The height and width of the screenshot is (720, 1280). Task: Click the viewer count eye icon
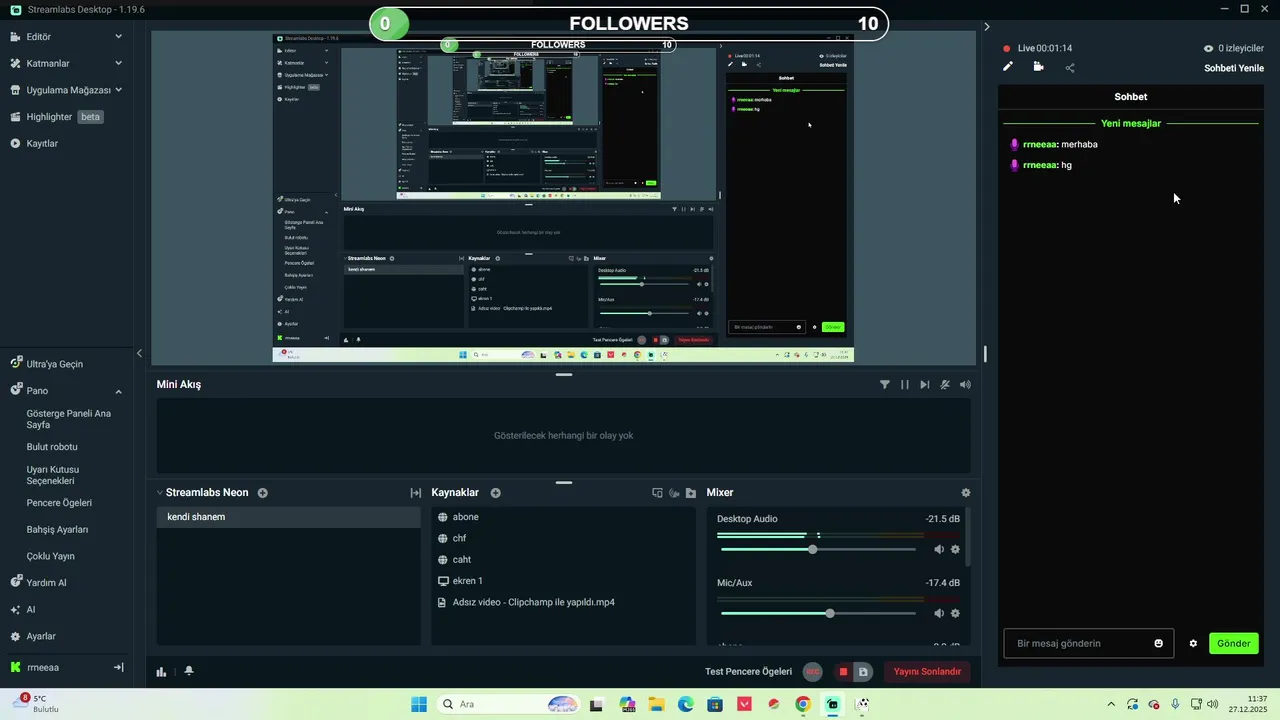coord(1208,48)
